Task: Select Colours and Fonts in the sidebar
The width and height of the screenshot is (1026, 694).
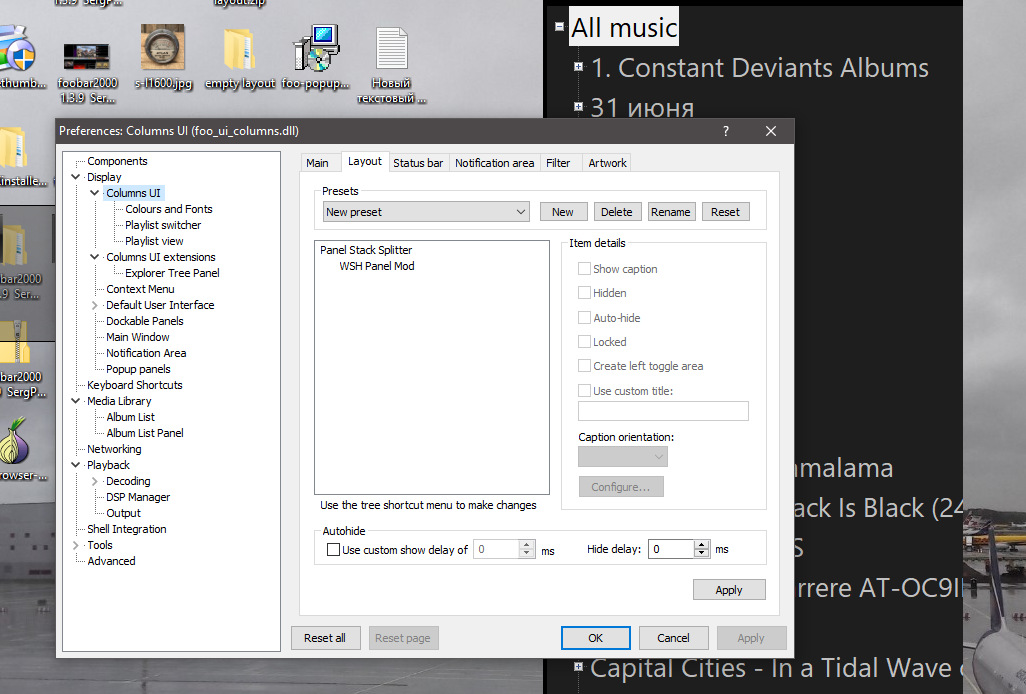Action: [168, 209]
